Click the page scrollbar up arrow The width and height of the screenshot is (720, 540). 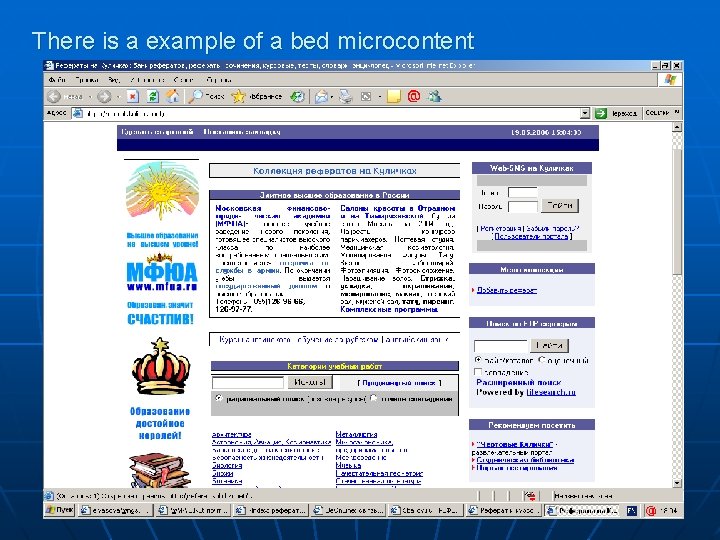(677, 127)
